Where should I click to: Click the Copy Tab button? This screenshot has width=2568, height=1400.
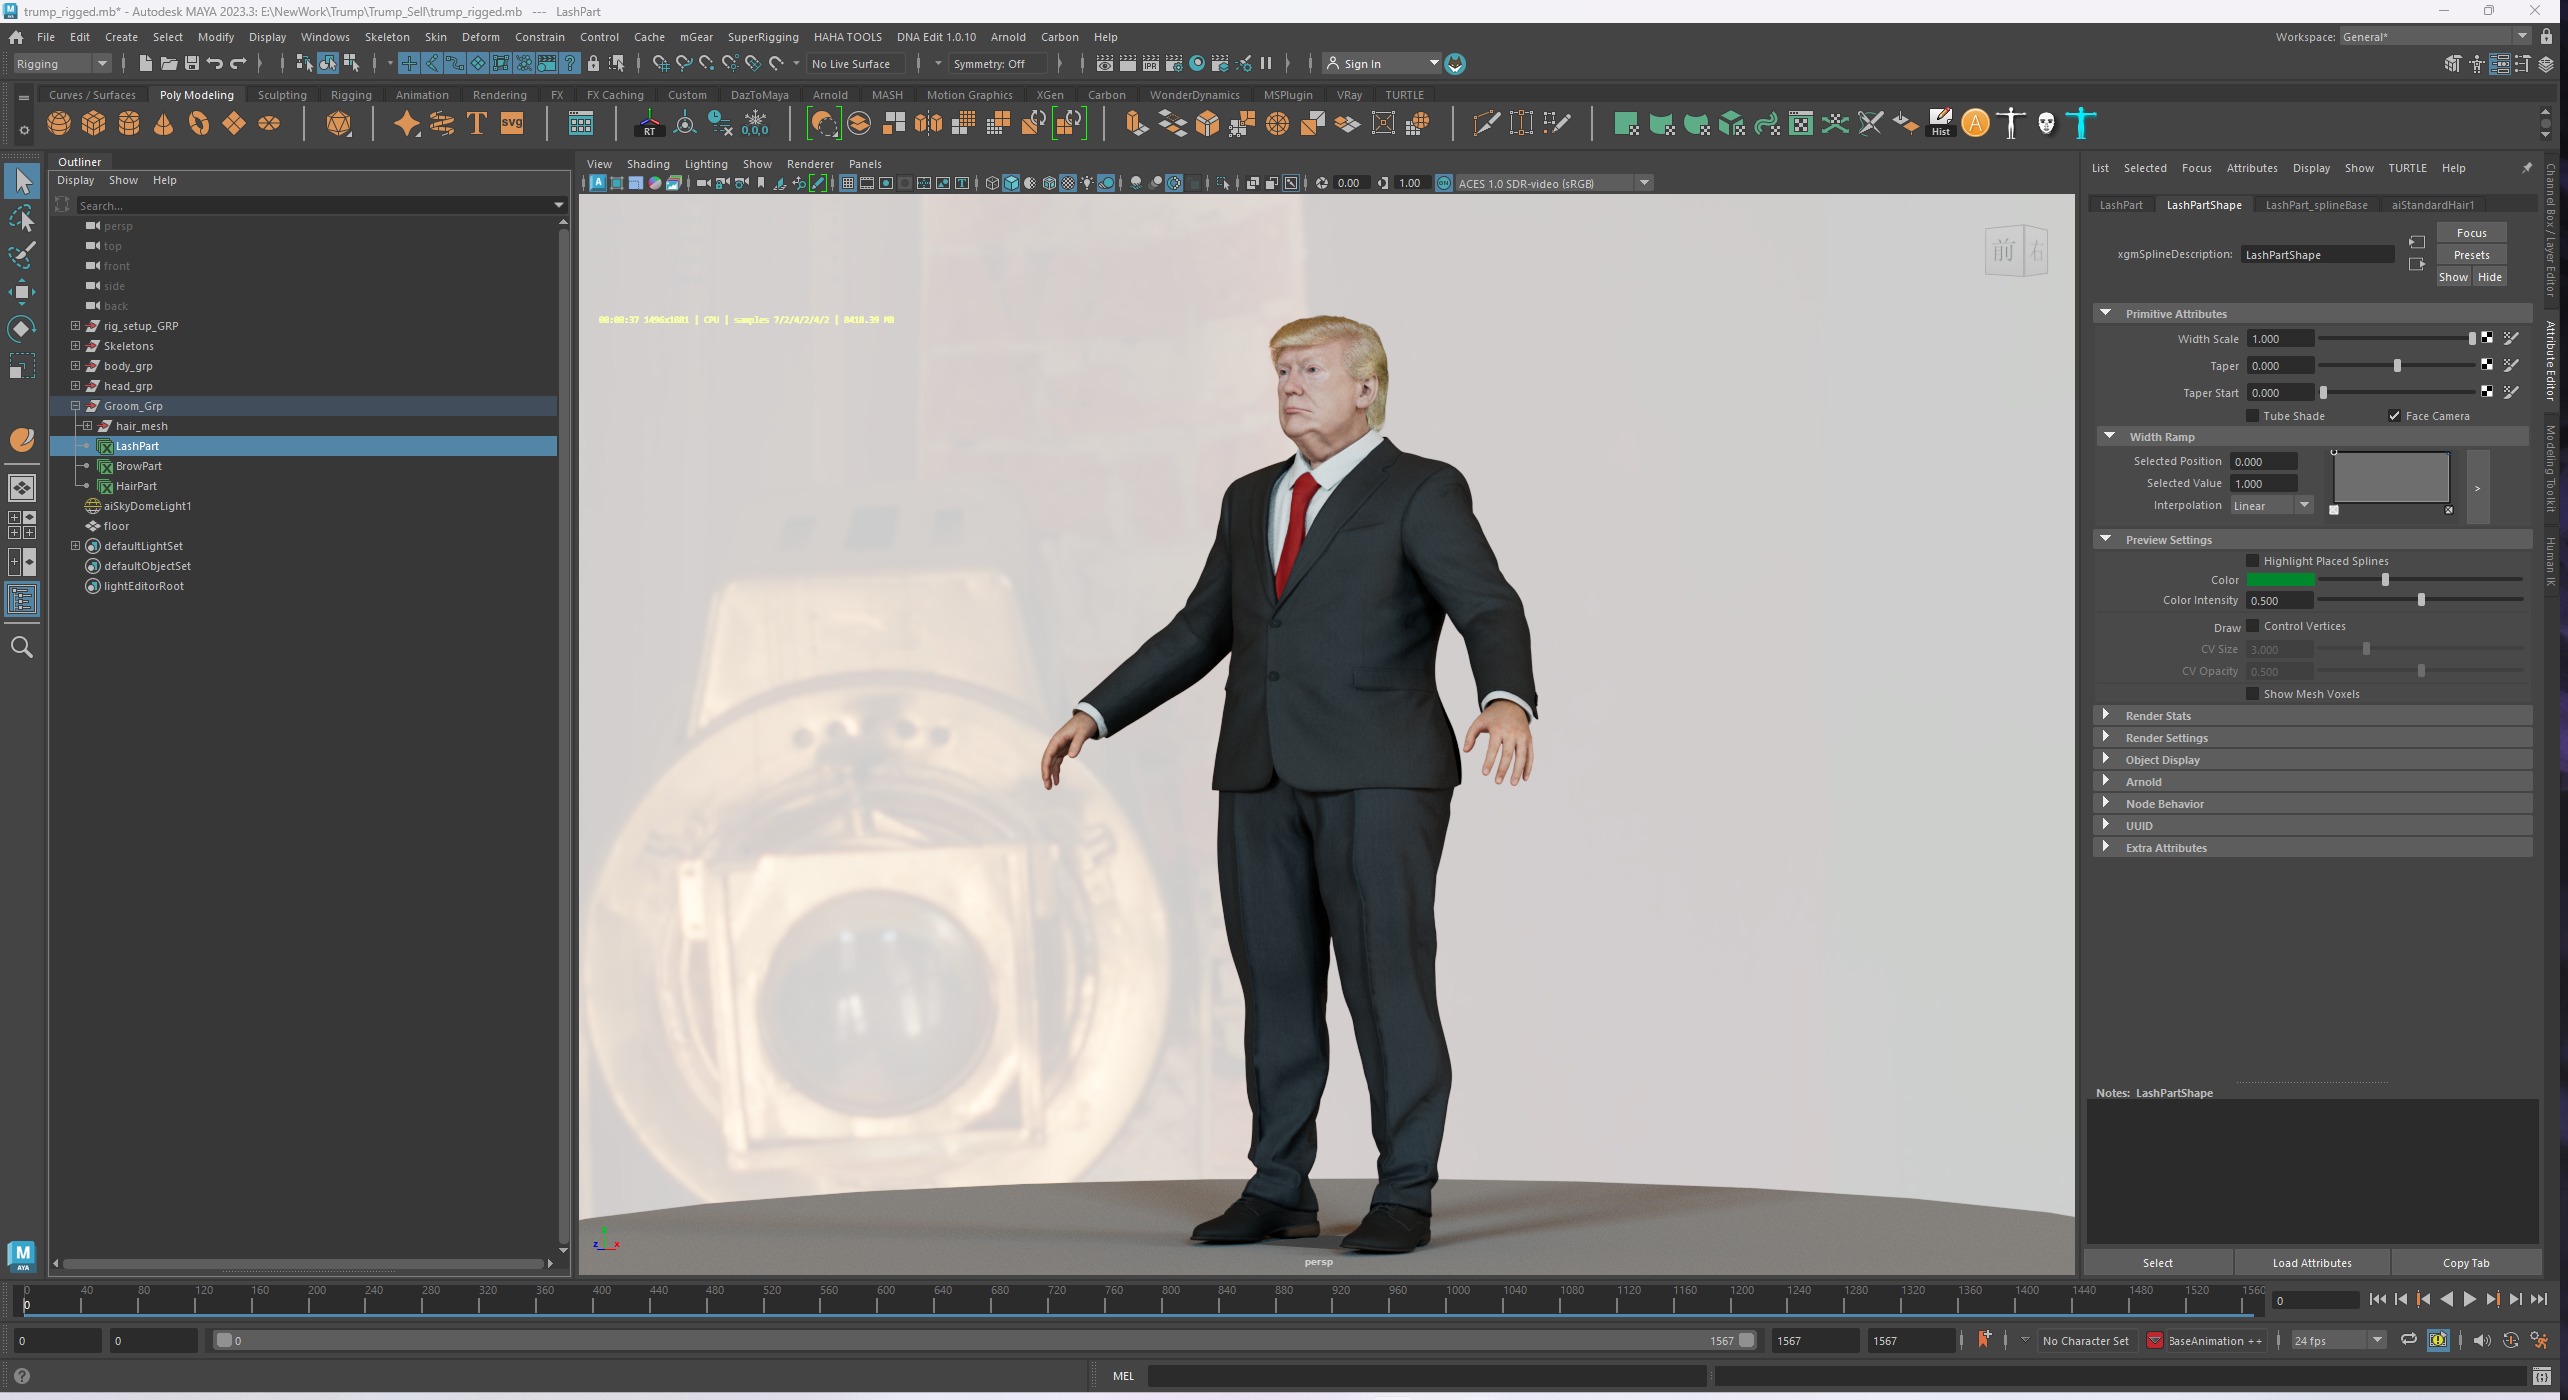2465,1263
